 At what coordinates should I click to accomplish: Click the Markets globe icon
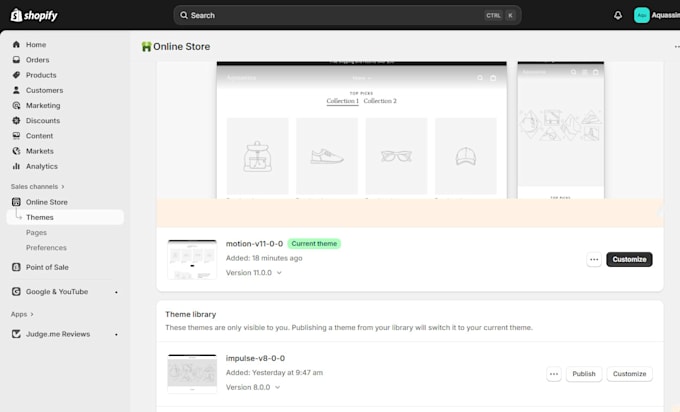point(16,150)
